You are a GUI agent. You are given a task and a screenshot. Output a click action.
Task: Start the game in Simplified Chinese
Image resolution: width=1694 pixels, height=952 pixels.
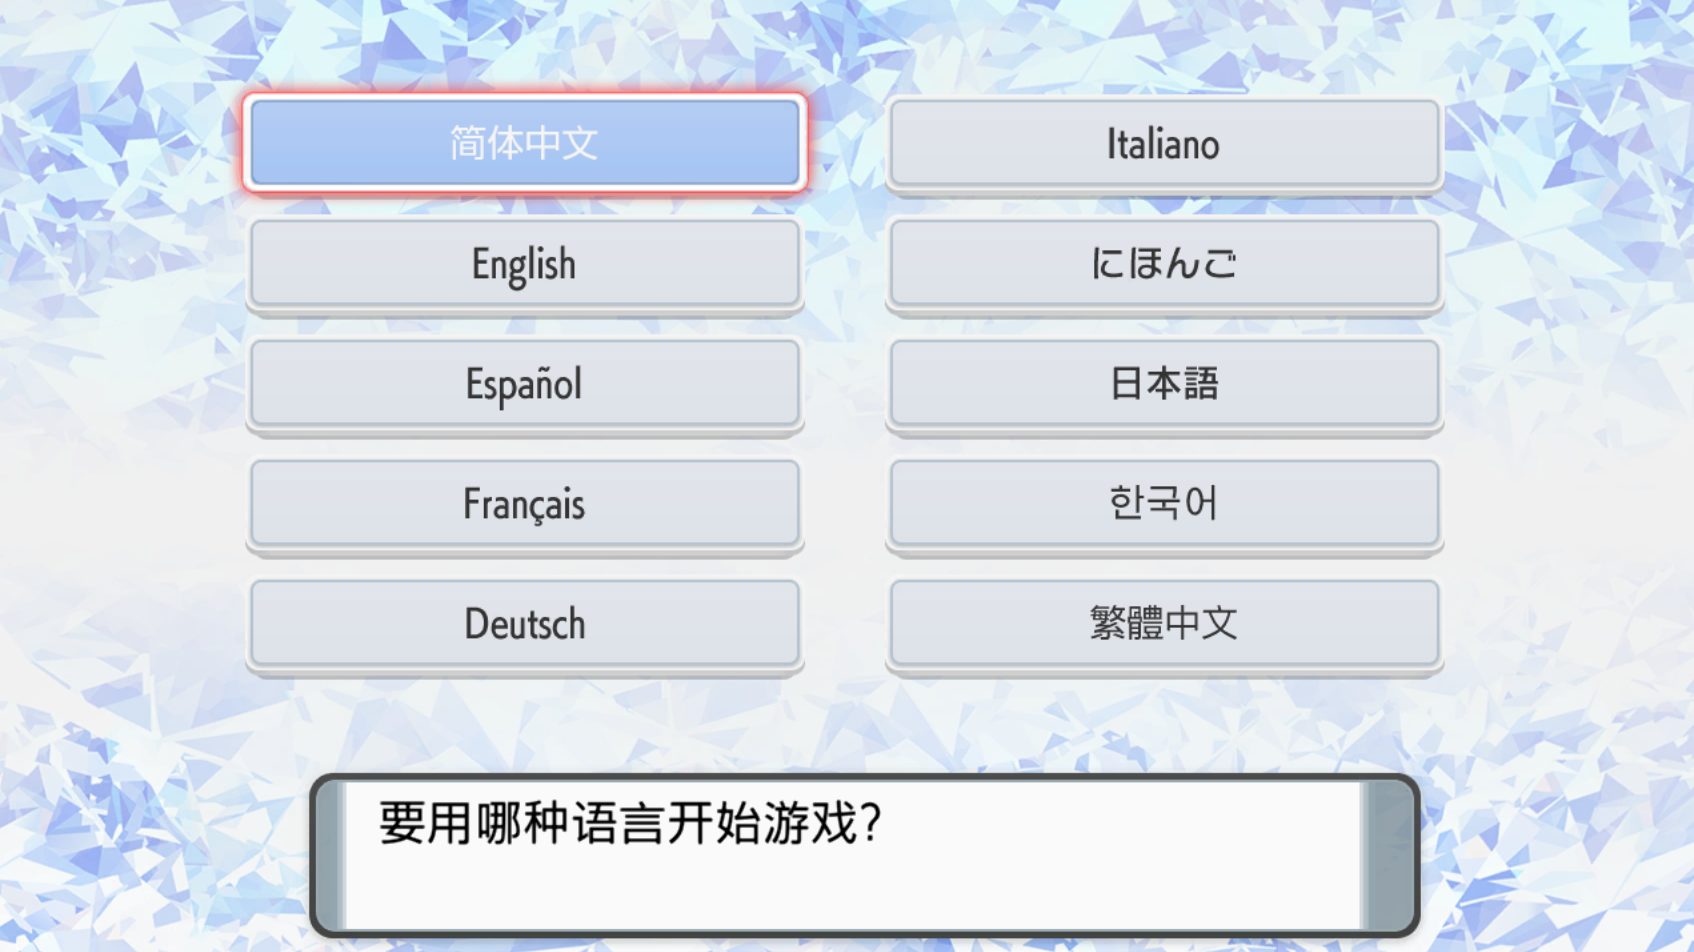524,143
